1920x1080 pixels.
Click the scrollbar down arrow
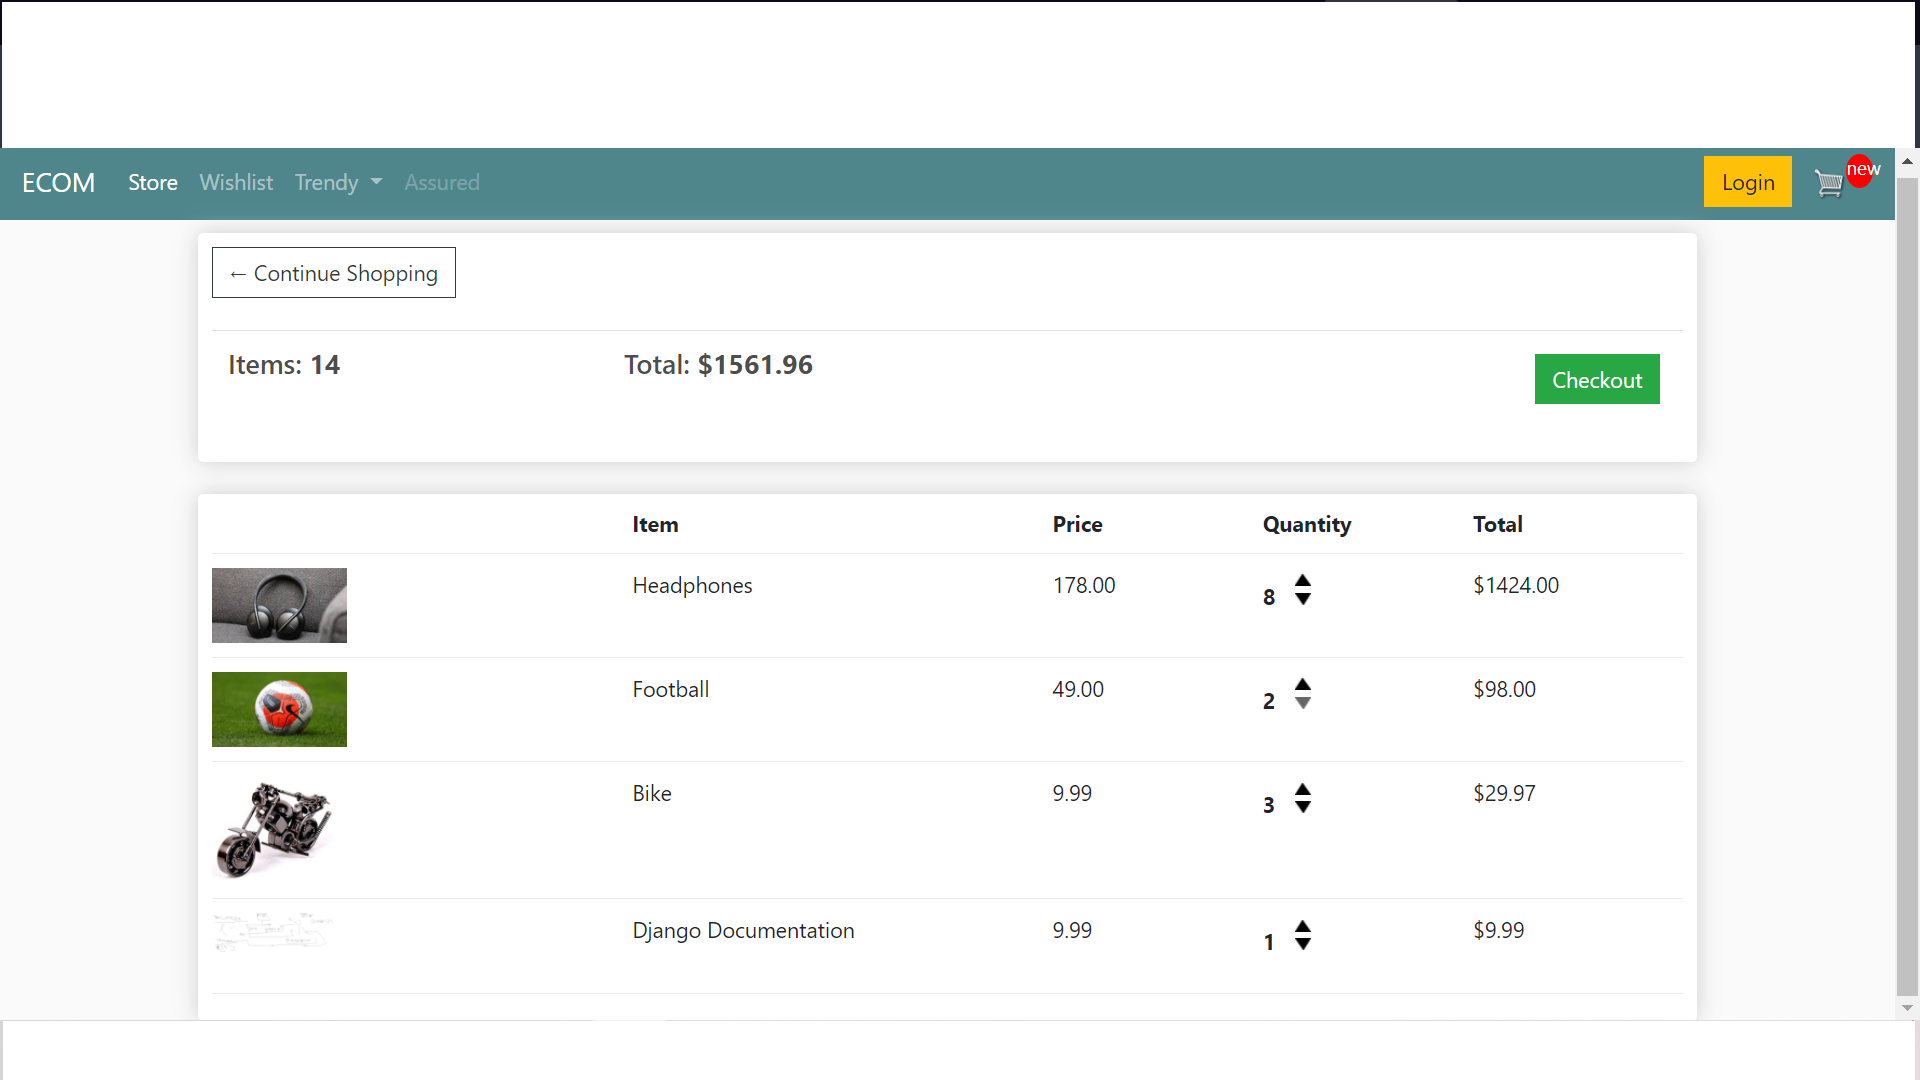[x=1908, y=1007]
